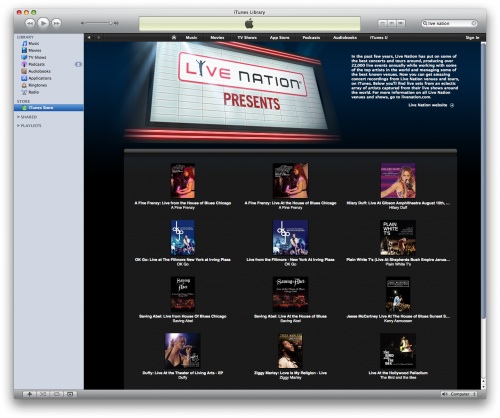
Task: Open OK Go Live at The Fillmore cover
Action: coord(183,237)
